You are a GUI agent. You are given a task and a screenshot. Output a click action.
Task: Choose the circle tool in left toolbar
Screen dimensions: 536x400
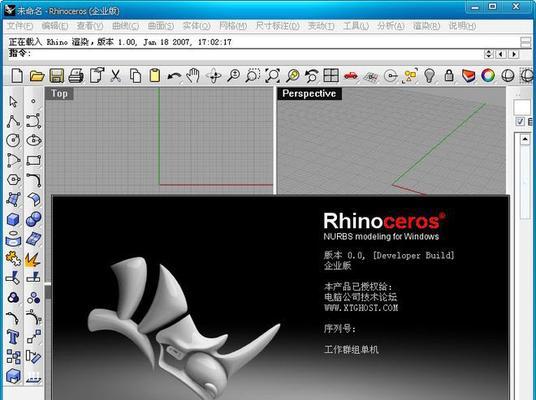(13, 140)
